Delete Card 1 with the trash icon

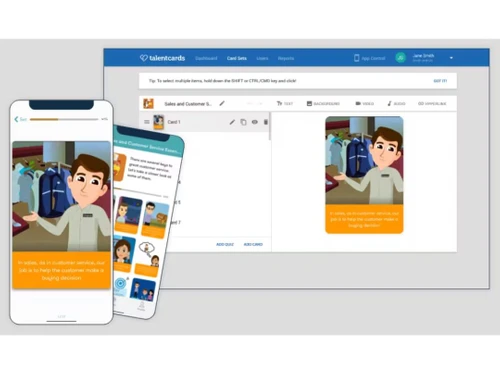click(266, 122)
